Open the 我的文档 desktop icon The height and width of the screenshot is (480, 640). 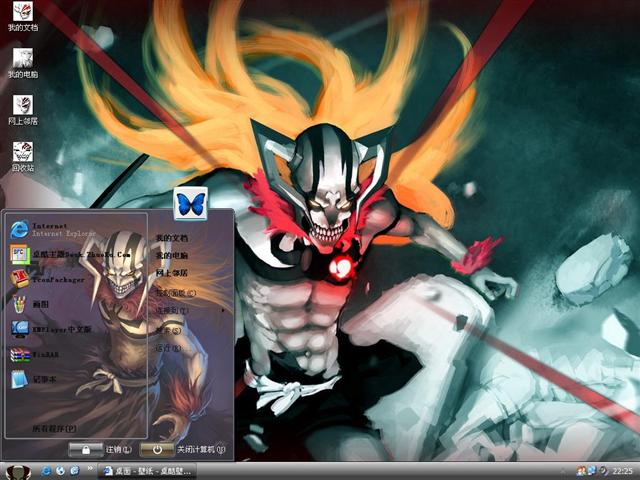pyautogui.click(x=23, y=16)
